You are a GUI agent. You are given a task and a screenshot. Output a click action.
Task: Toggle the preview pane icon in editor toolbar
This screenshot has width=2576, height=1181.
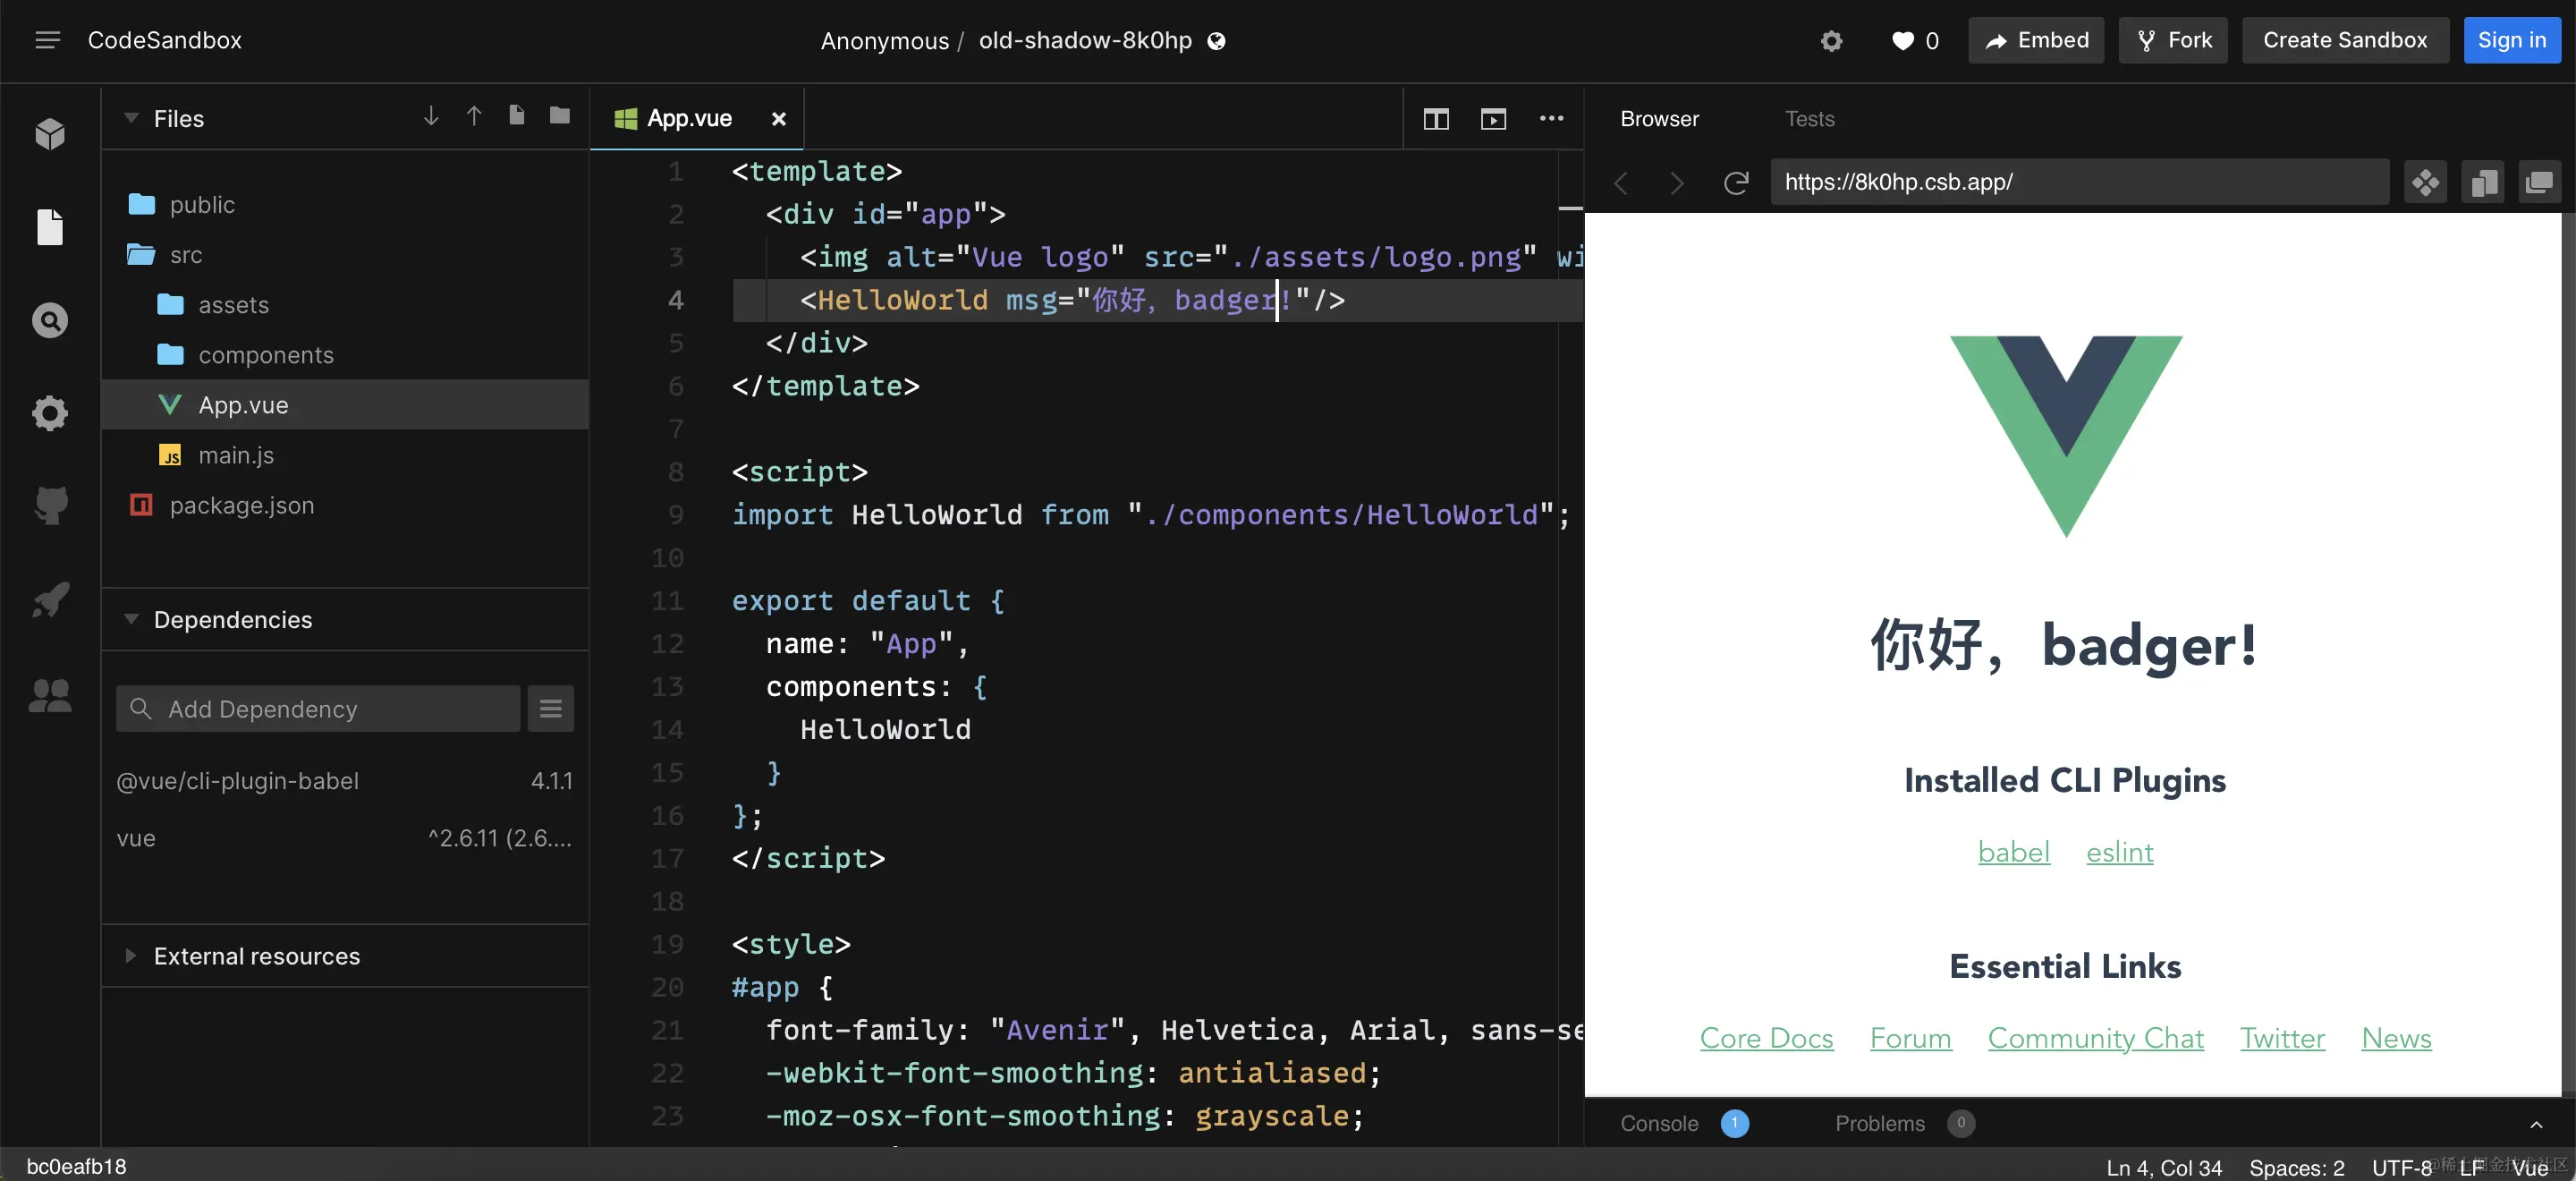[x=1492, y=119]
